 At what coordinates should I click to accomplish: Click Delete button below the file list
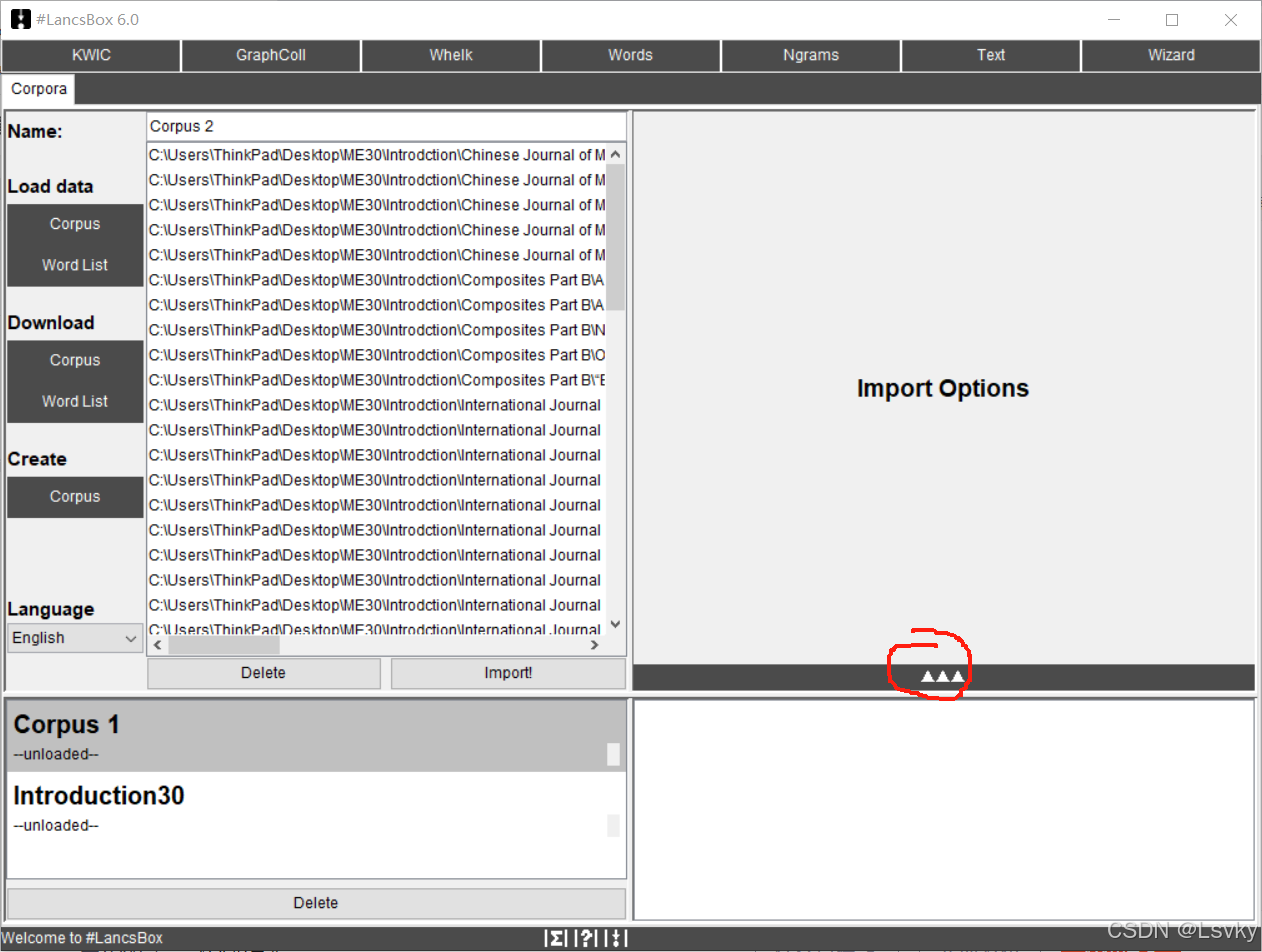pyautogui.click(x=264, y=673)
